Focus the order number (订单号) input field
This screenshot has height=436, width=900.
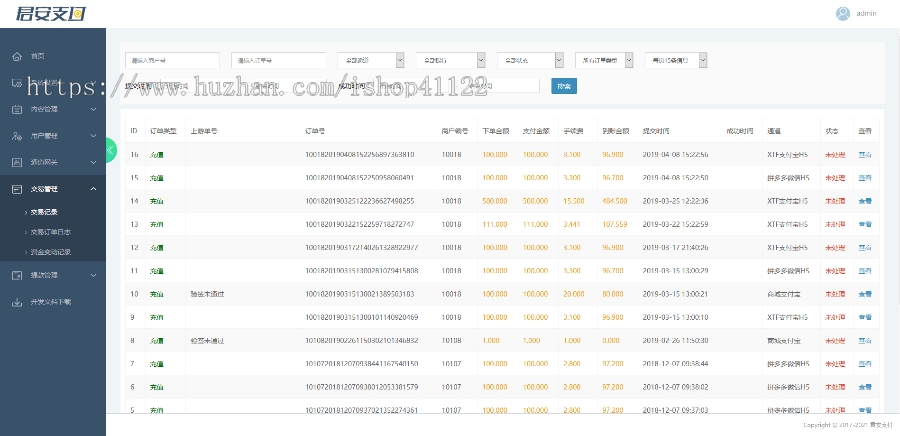pyautogui.click(x=279, y=60)
